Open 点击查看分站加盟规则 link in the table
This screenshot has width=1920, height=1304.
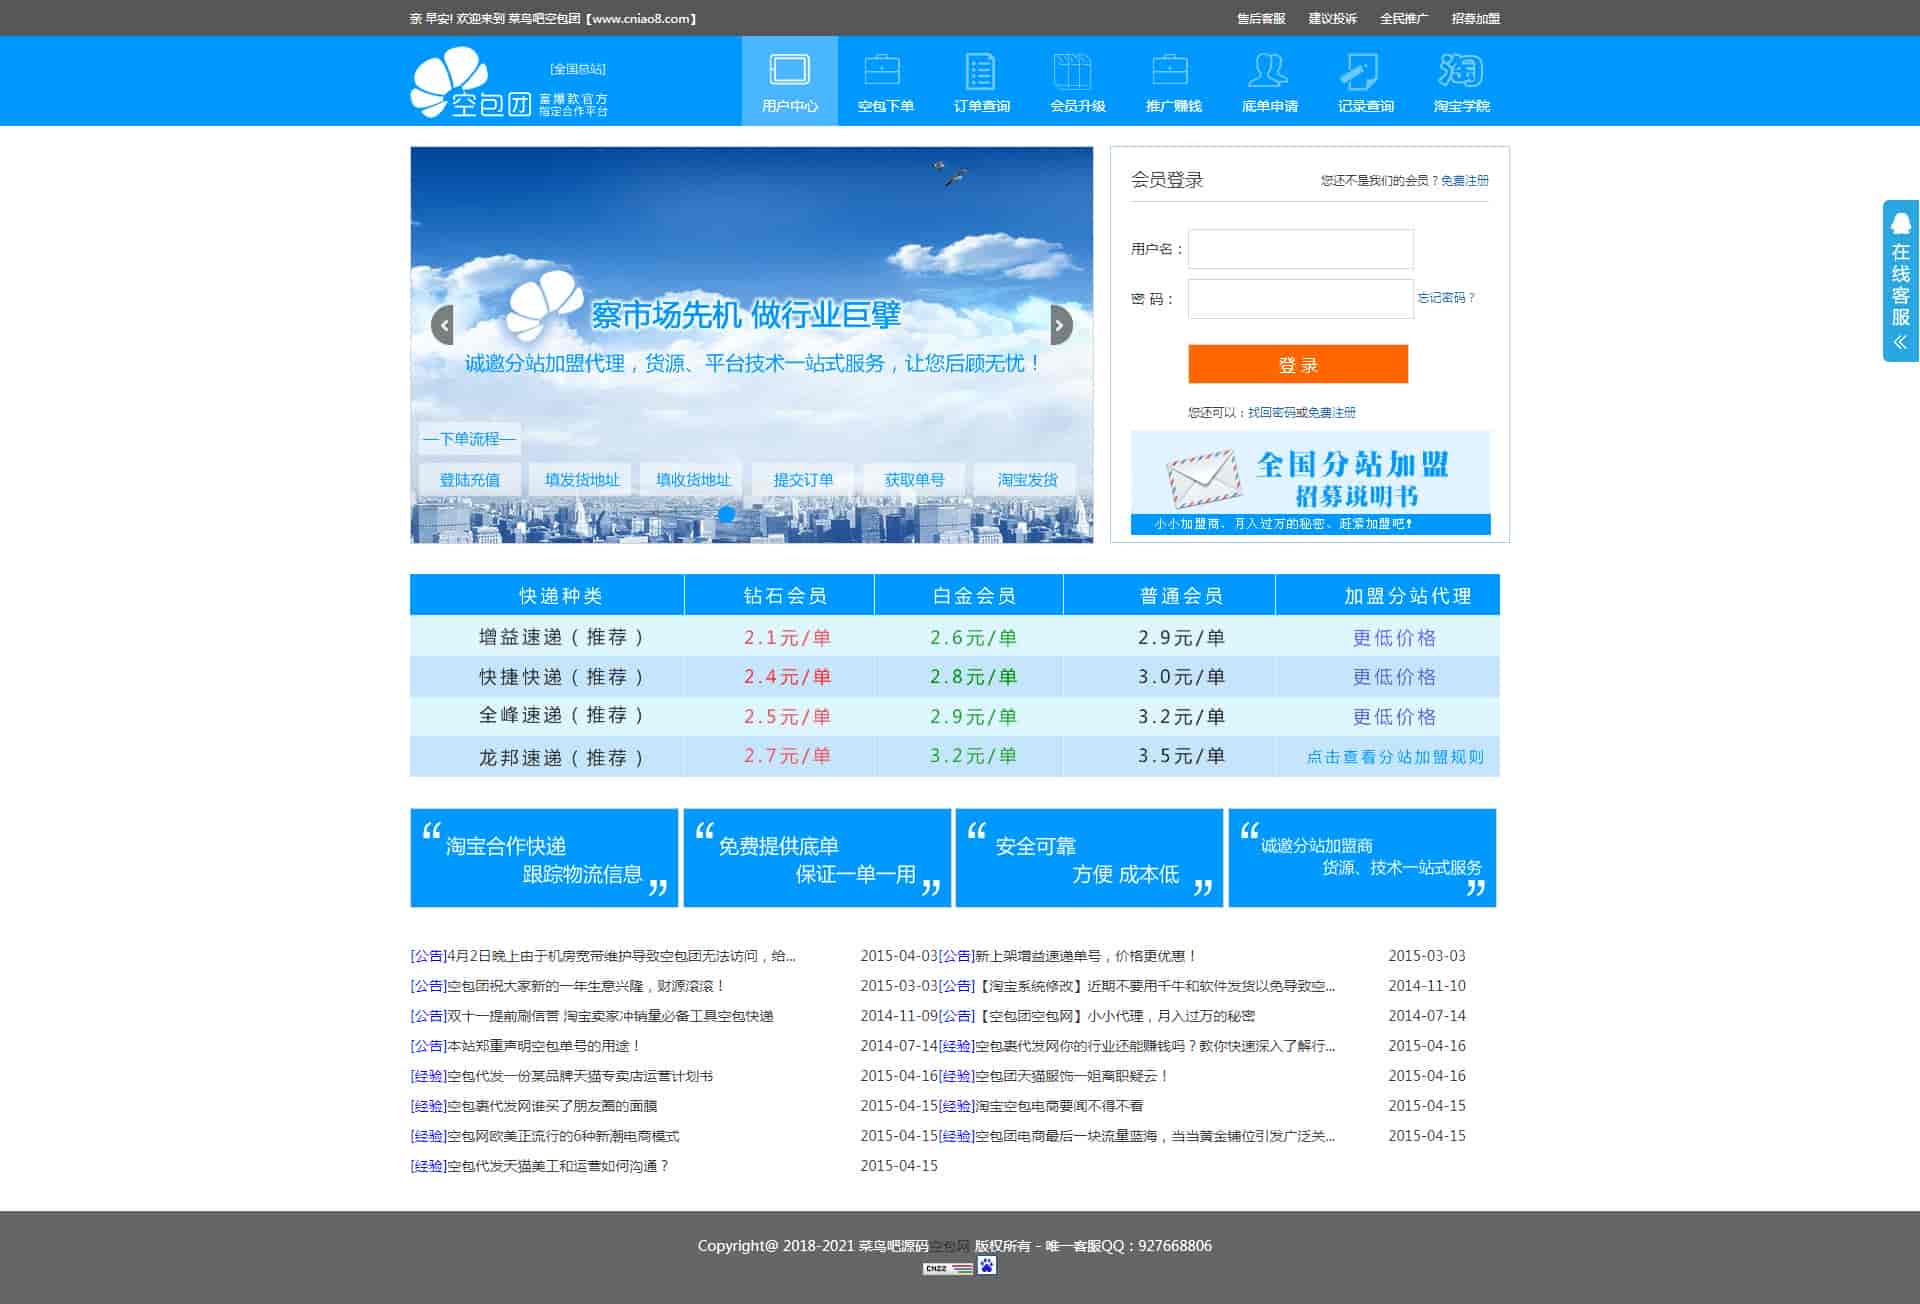1394,757
